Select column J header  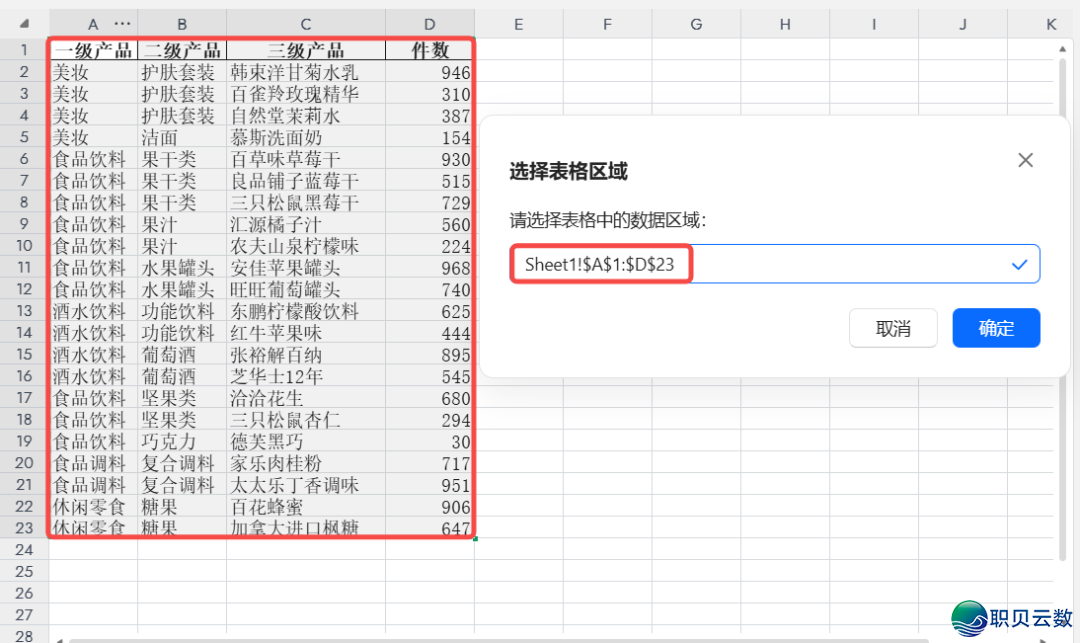(x=963, y=24)
